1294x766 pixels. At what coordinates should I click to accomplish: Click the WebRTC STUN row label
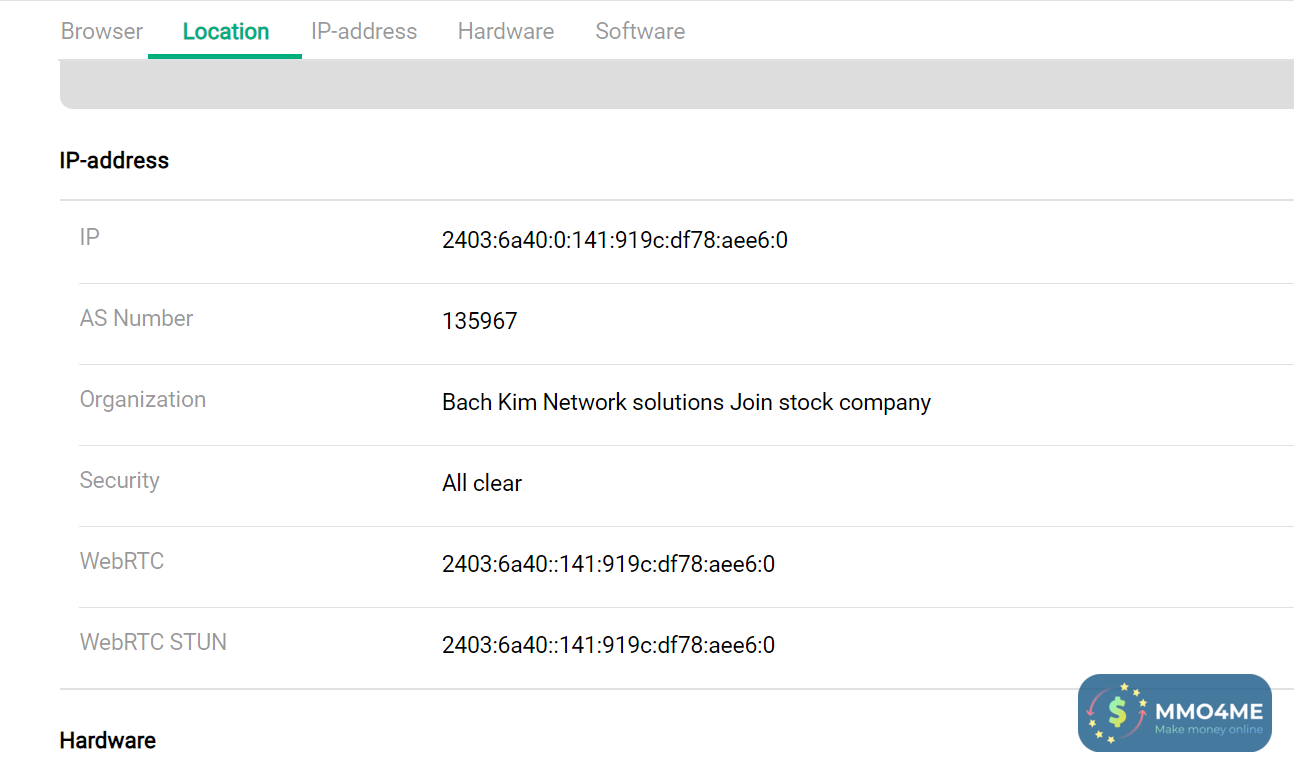coord(153,642)
